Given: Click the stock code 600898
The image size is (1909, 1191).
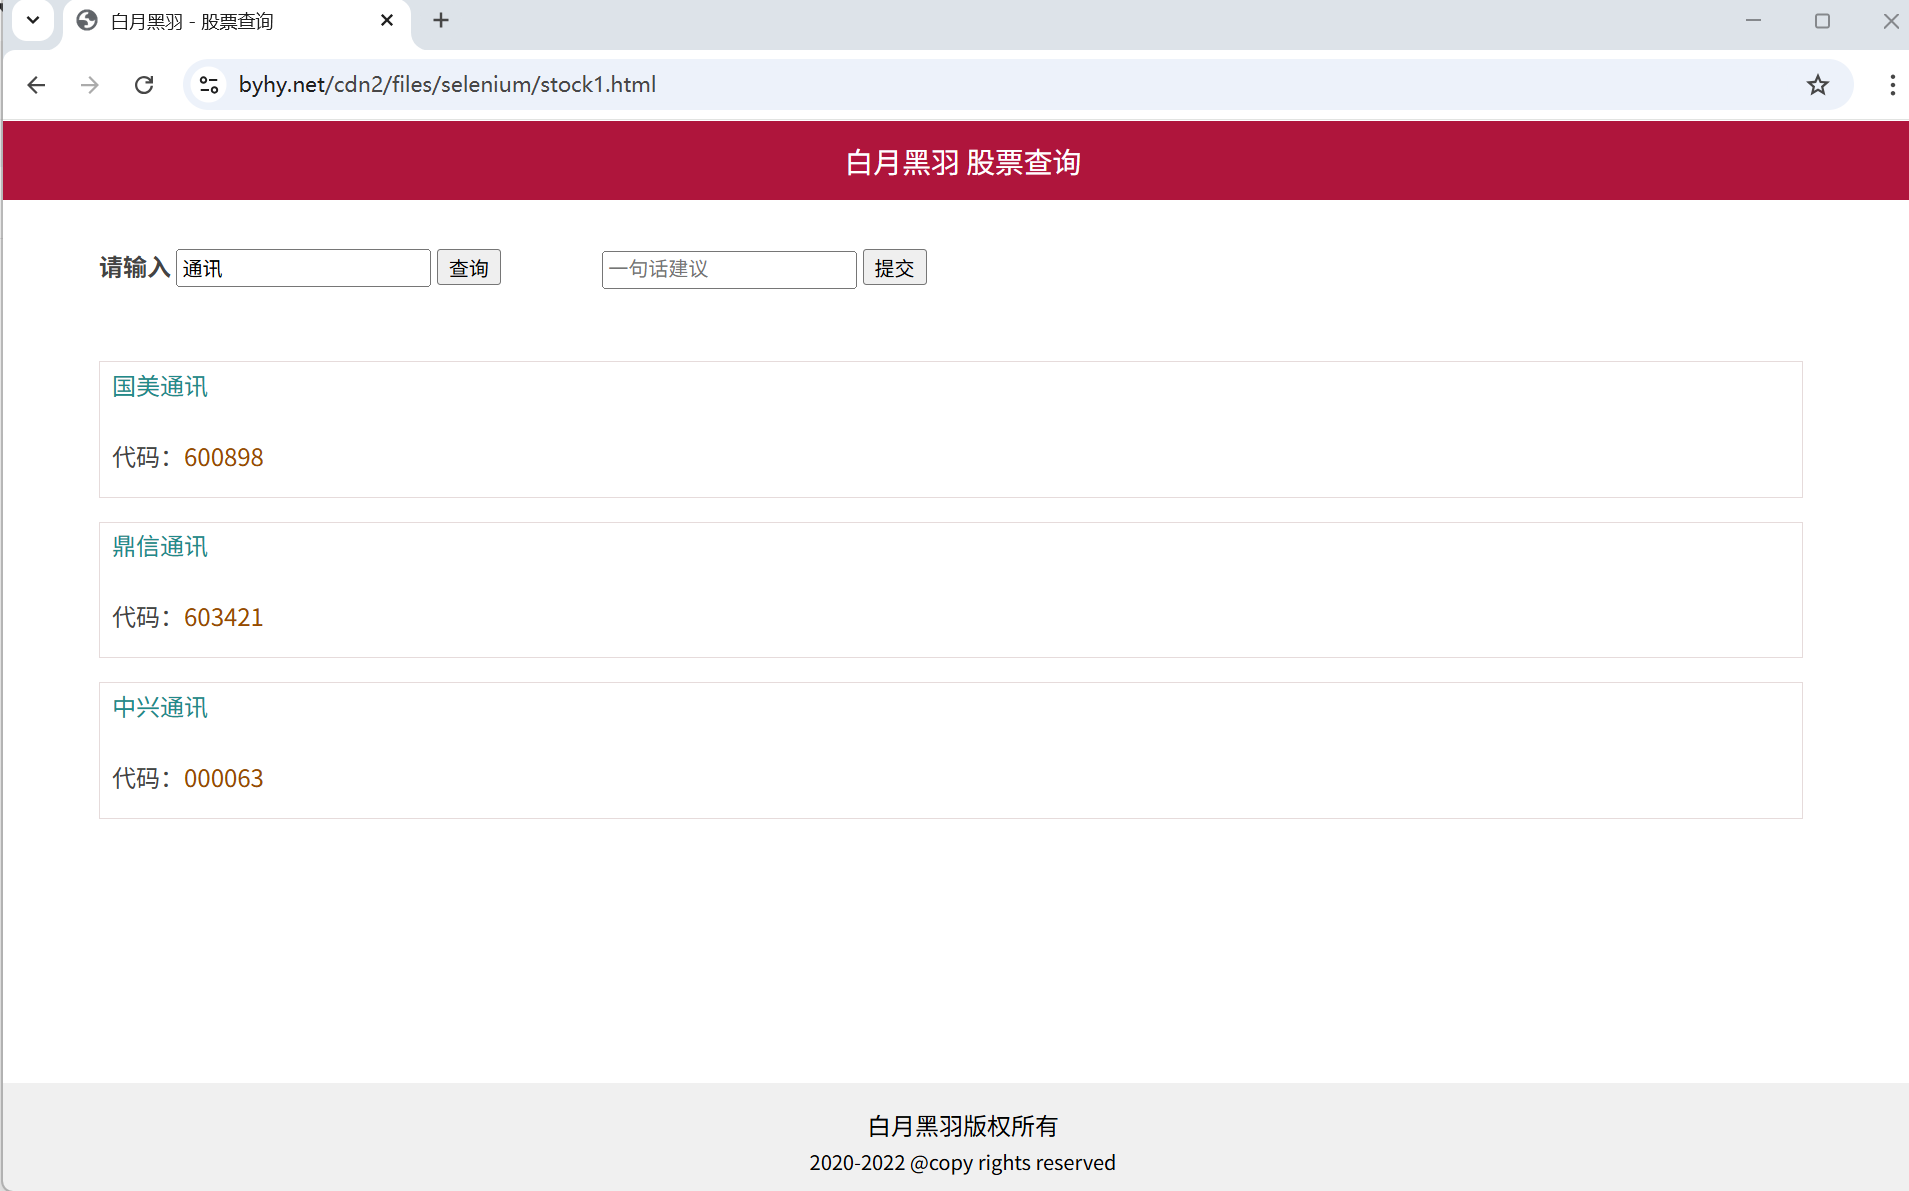Looking at the screenshot, I should tap(224, 458).
